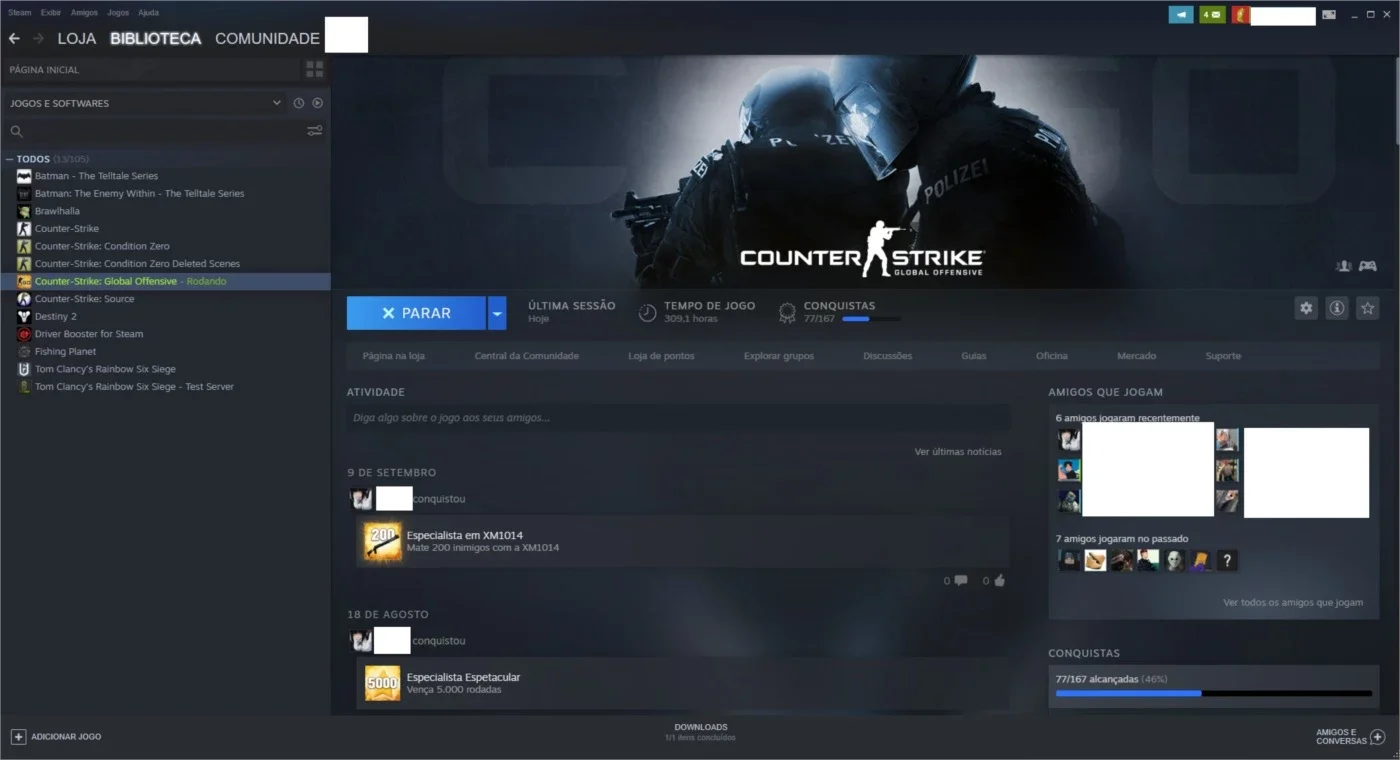Click the Destiny 2 game icon
The image size is (1400, 760).
click(24, 316)
